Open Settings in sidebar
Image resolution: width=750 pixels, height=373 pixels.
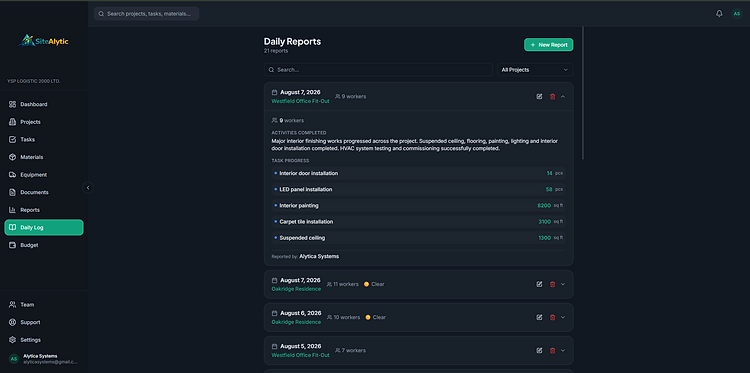[44, 340]
